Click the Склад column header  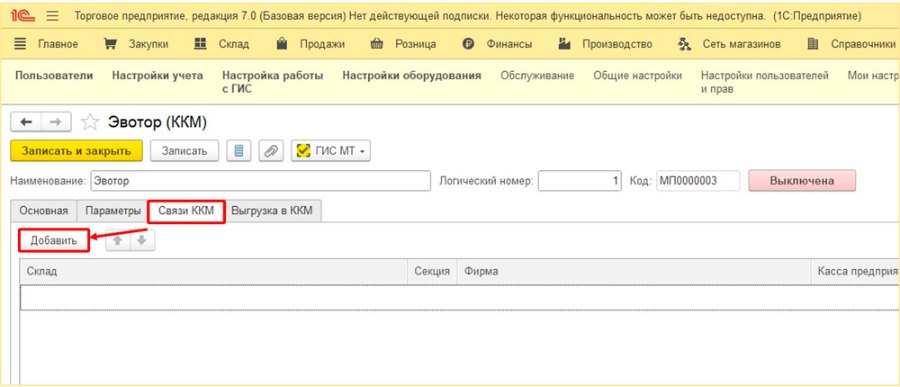[214, 271]
